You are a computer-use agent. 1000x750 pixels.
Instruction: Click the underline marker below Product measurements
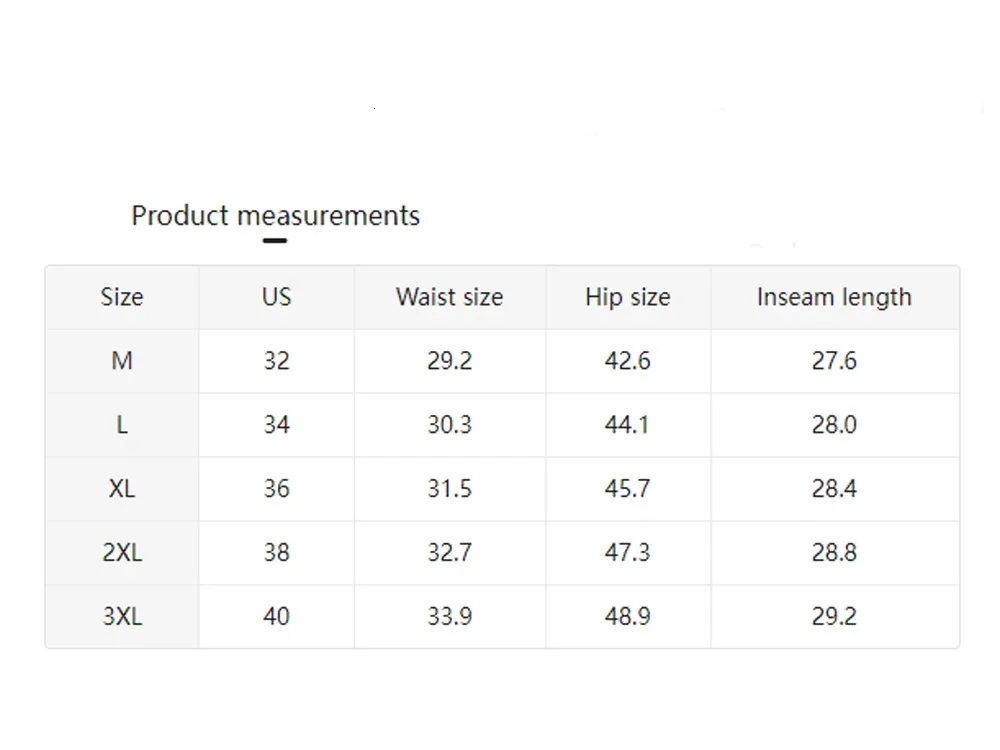pyautogui.click(x=275, y=240)
